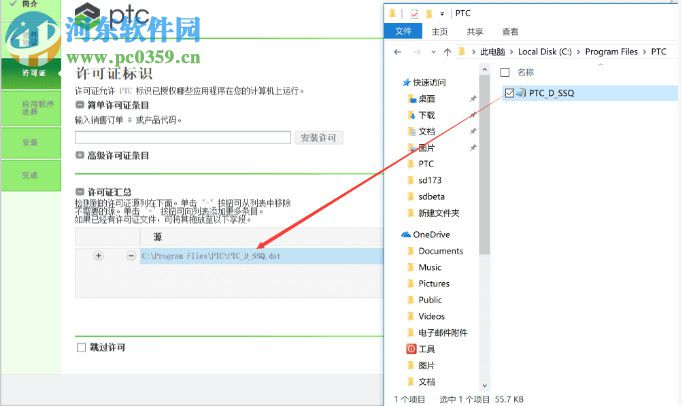Viewport: 682px width, 406px height.
Task: Uncheck the PTC_D_SSQ file checkbox
Action: pos(509,93)
